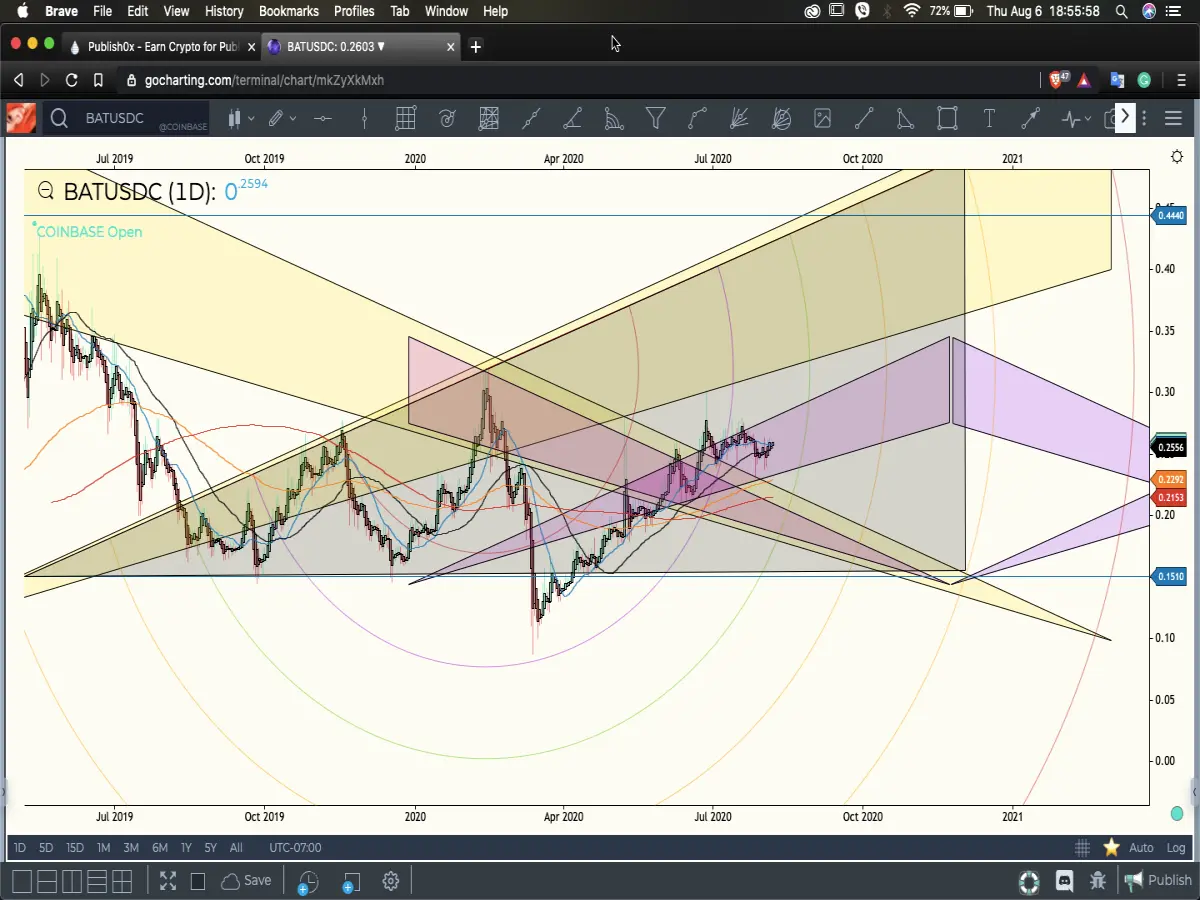
Task: Open the chart gear settings at top right
Action: [x=1177, y=157]
